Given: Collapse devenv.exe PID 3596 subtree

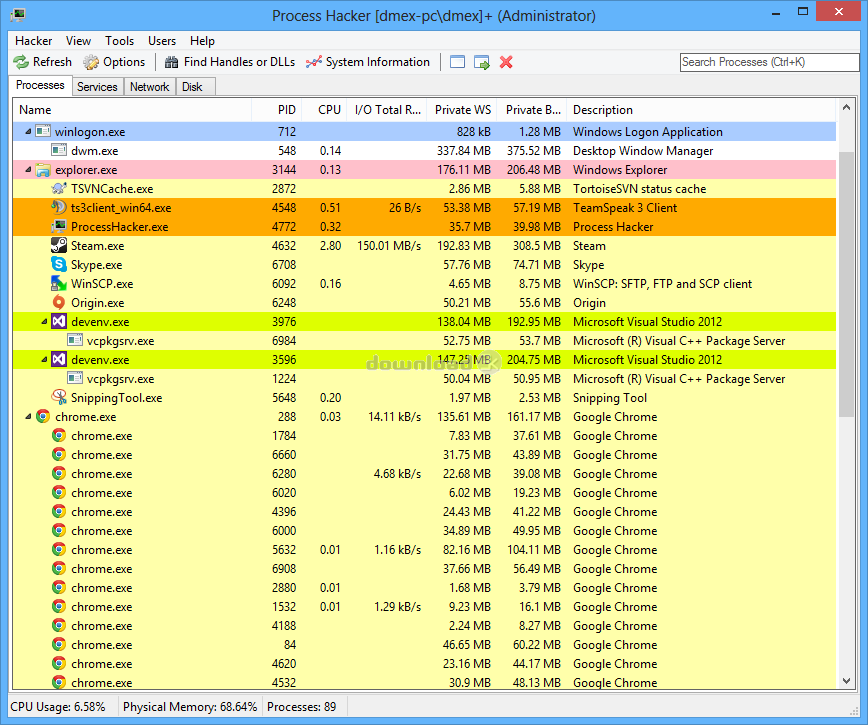Looking at the screenshot, I should tap(44, 360).
